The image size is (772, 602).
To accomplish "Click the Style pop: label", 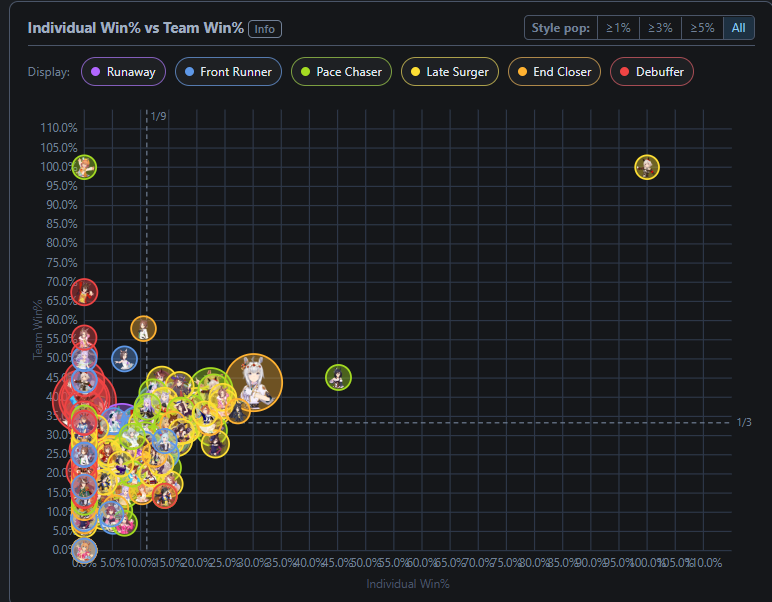I will [x=561, y=28].
